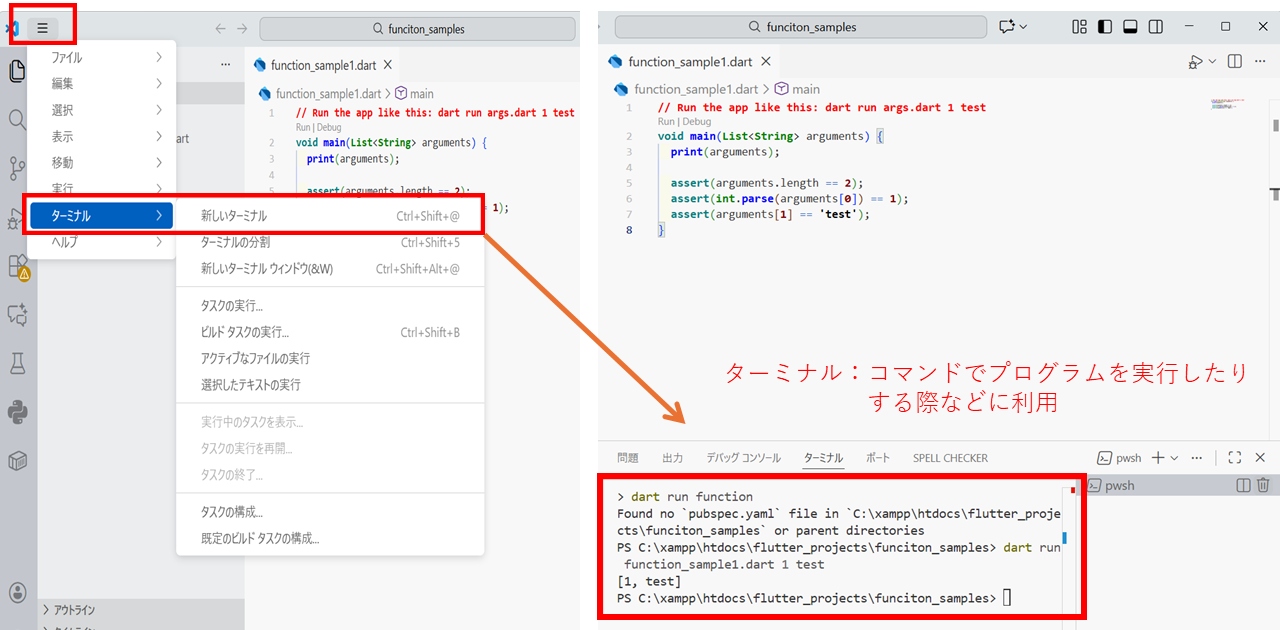The width and height of the screenshot is (1280, 630).
Task: Open Copilot chat dropdown arrow
Action: tap(1023, 27)
